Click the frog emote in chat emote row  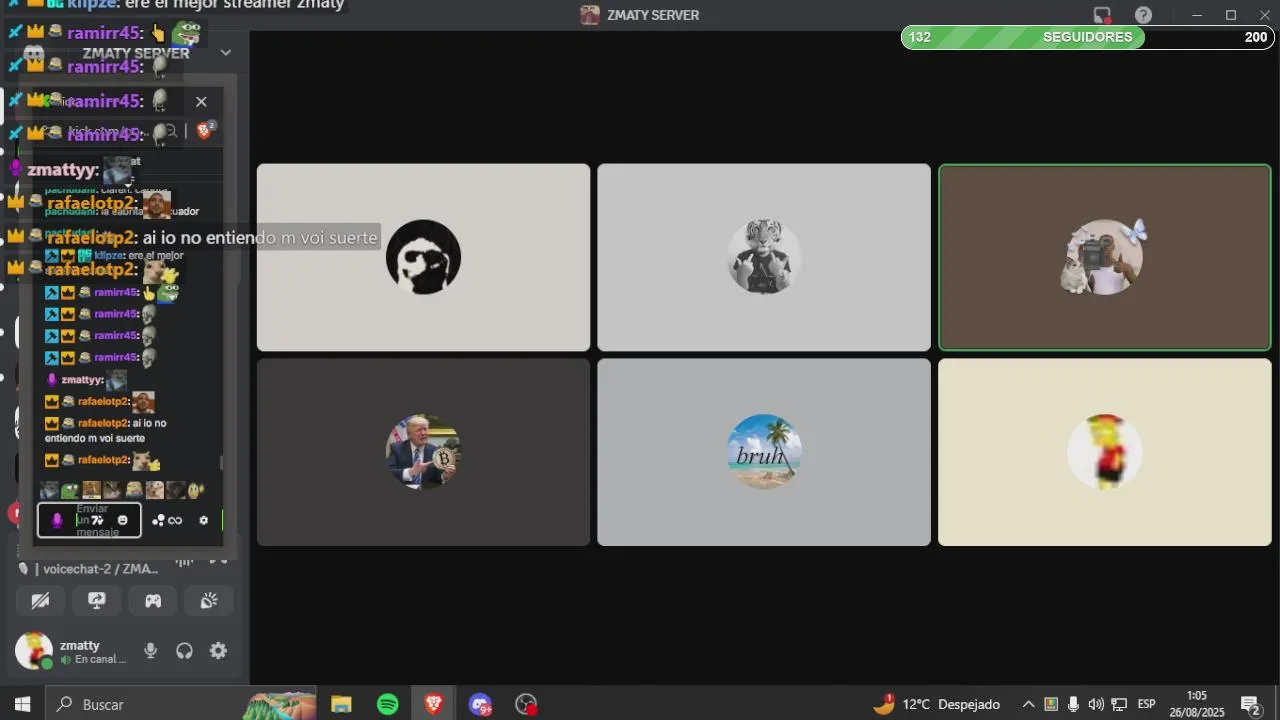point(69,490)
